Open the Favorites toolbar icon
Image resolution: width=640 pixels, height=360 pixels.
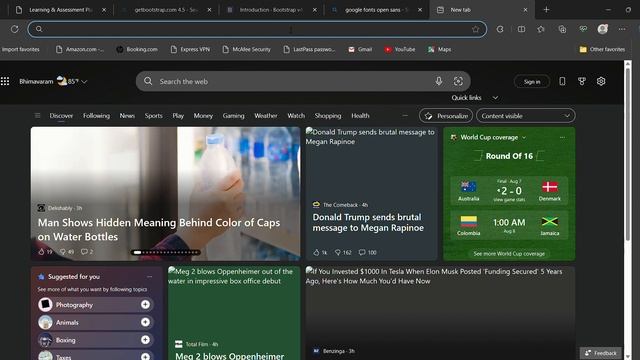tap(541, 29)
